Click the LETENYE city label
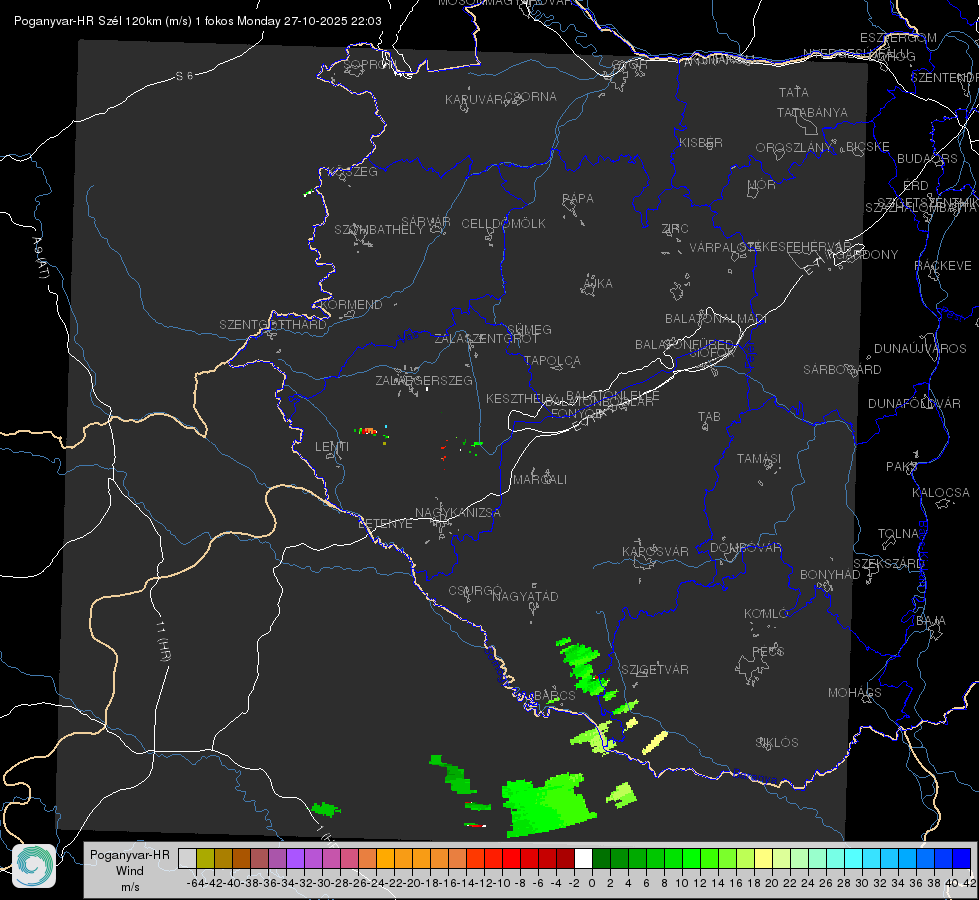Screen dimensions: 979x900 point(385,524)
